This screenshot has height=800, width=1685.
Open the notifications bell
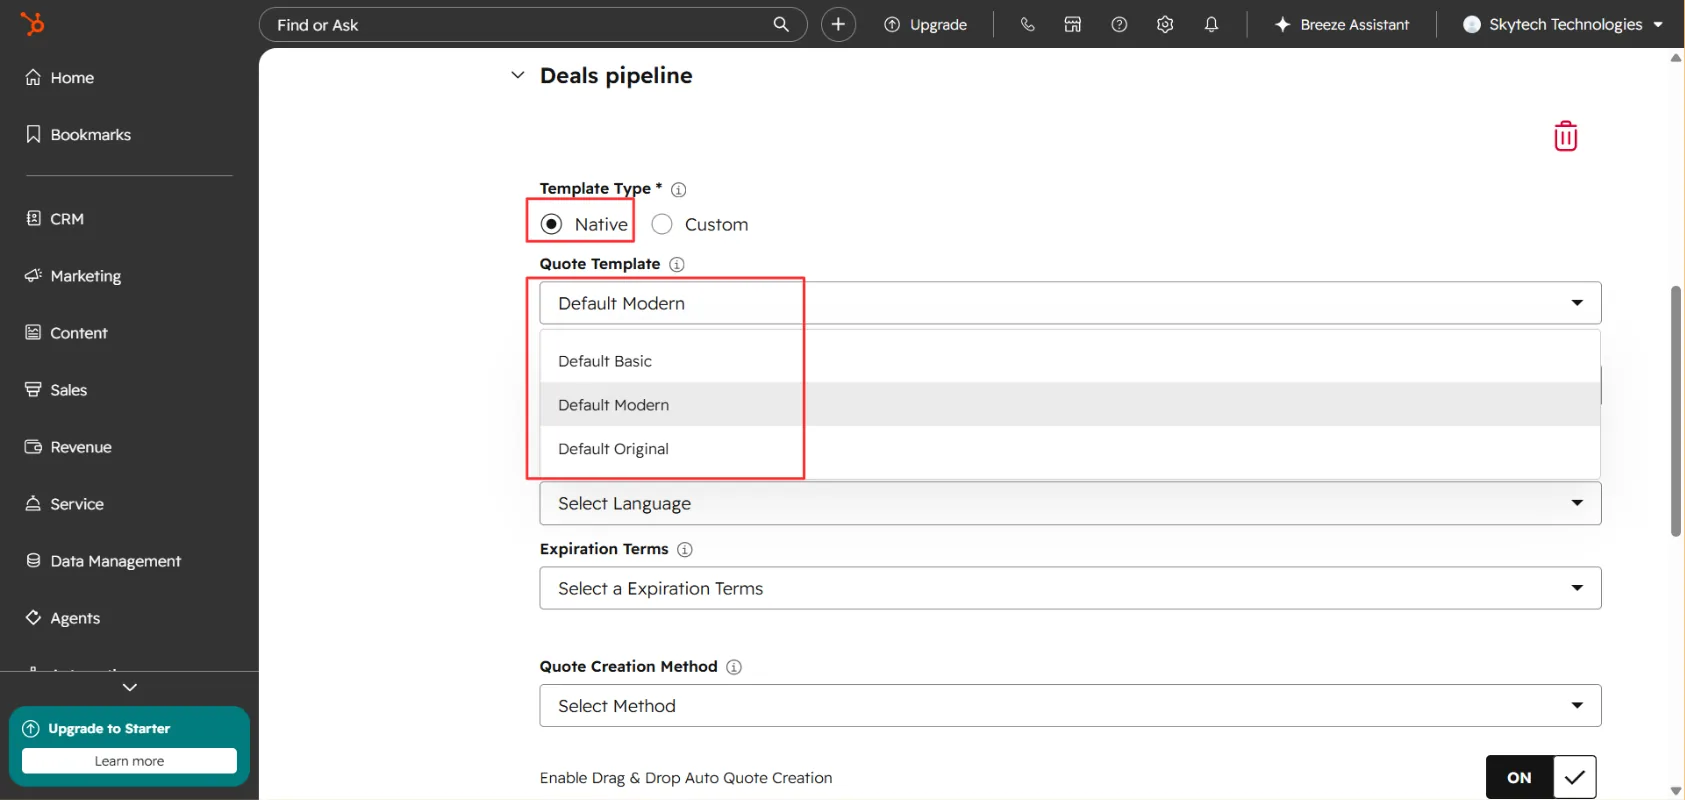(1211, 24)
